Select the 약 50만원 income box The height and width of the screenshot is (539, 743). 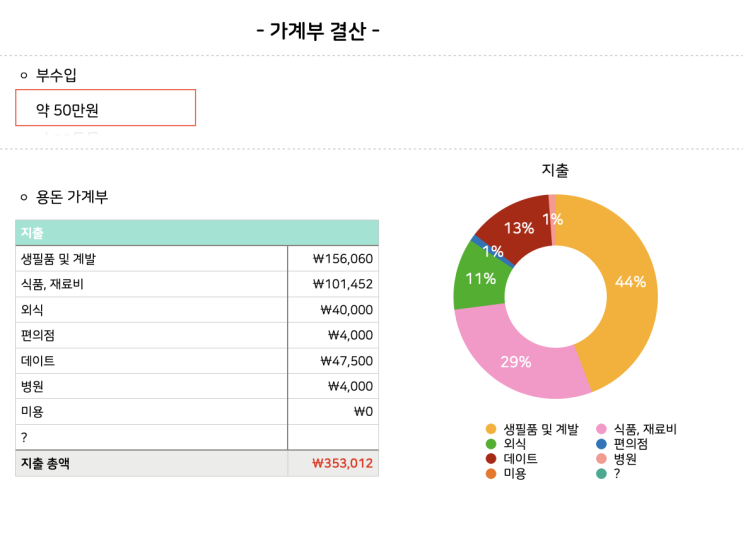coord(105,108)
